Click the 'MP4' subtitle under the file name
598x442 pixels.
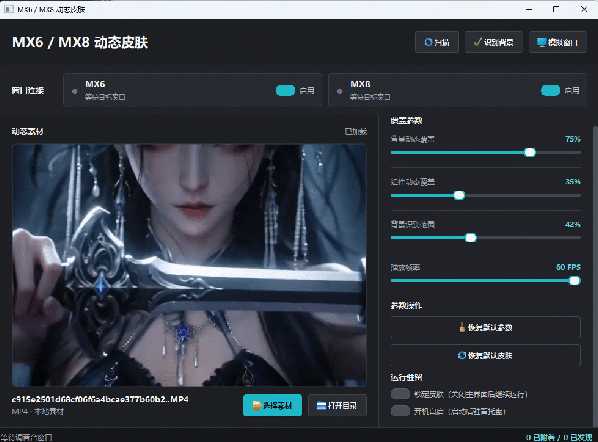[38, 411]
